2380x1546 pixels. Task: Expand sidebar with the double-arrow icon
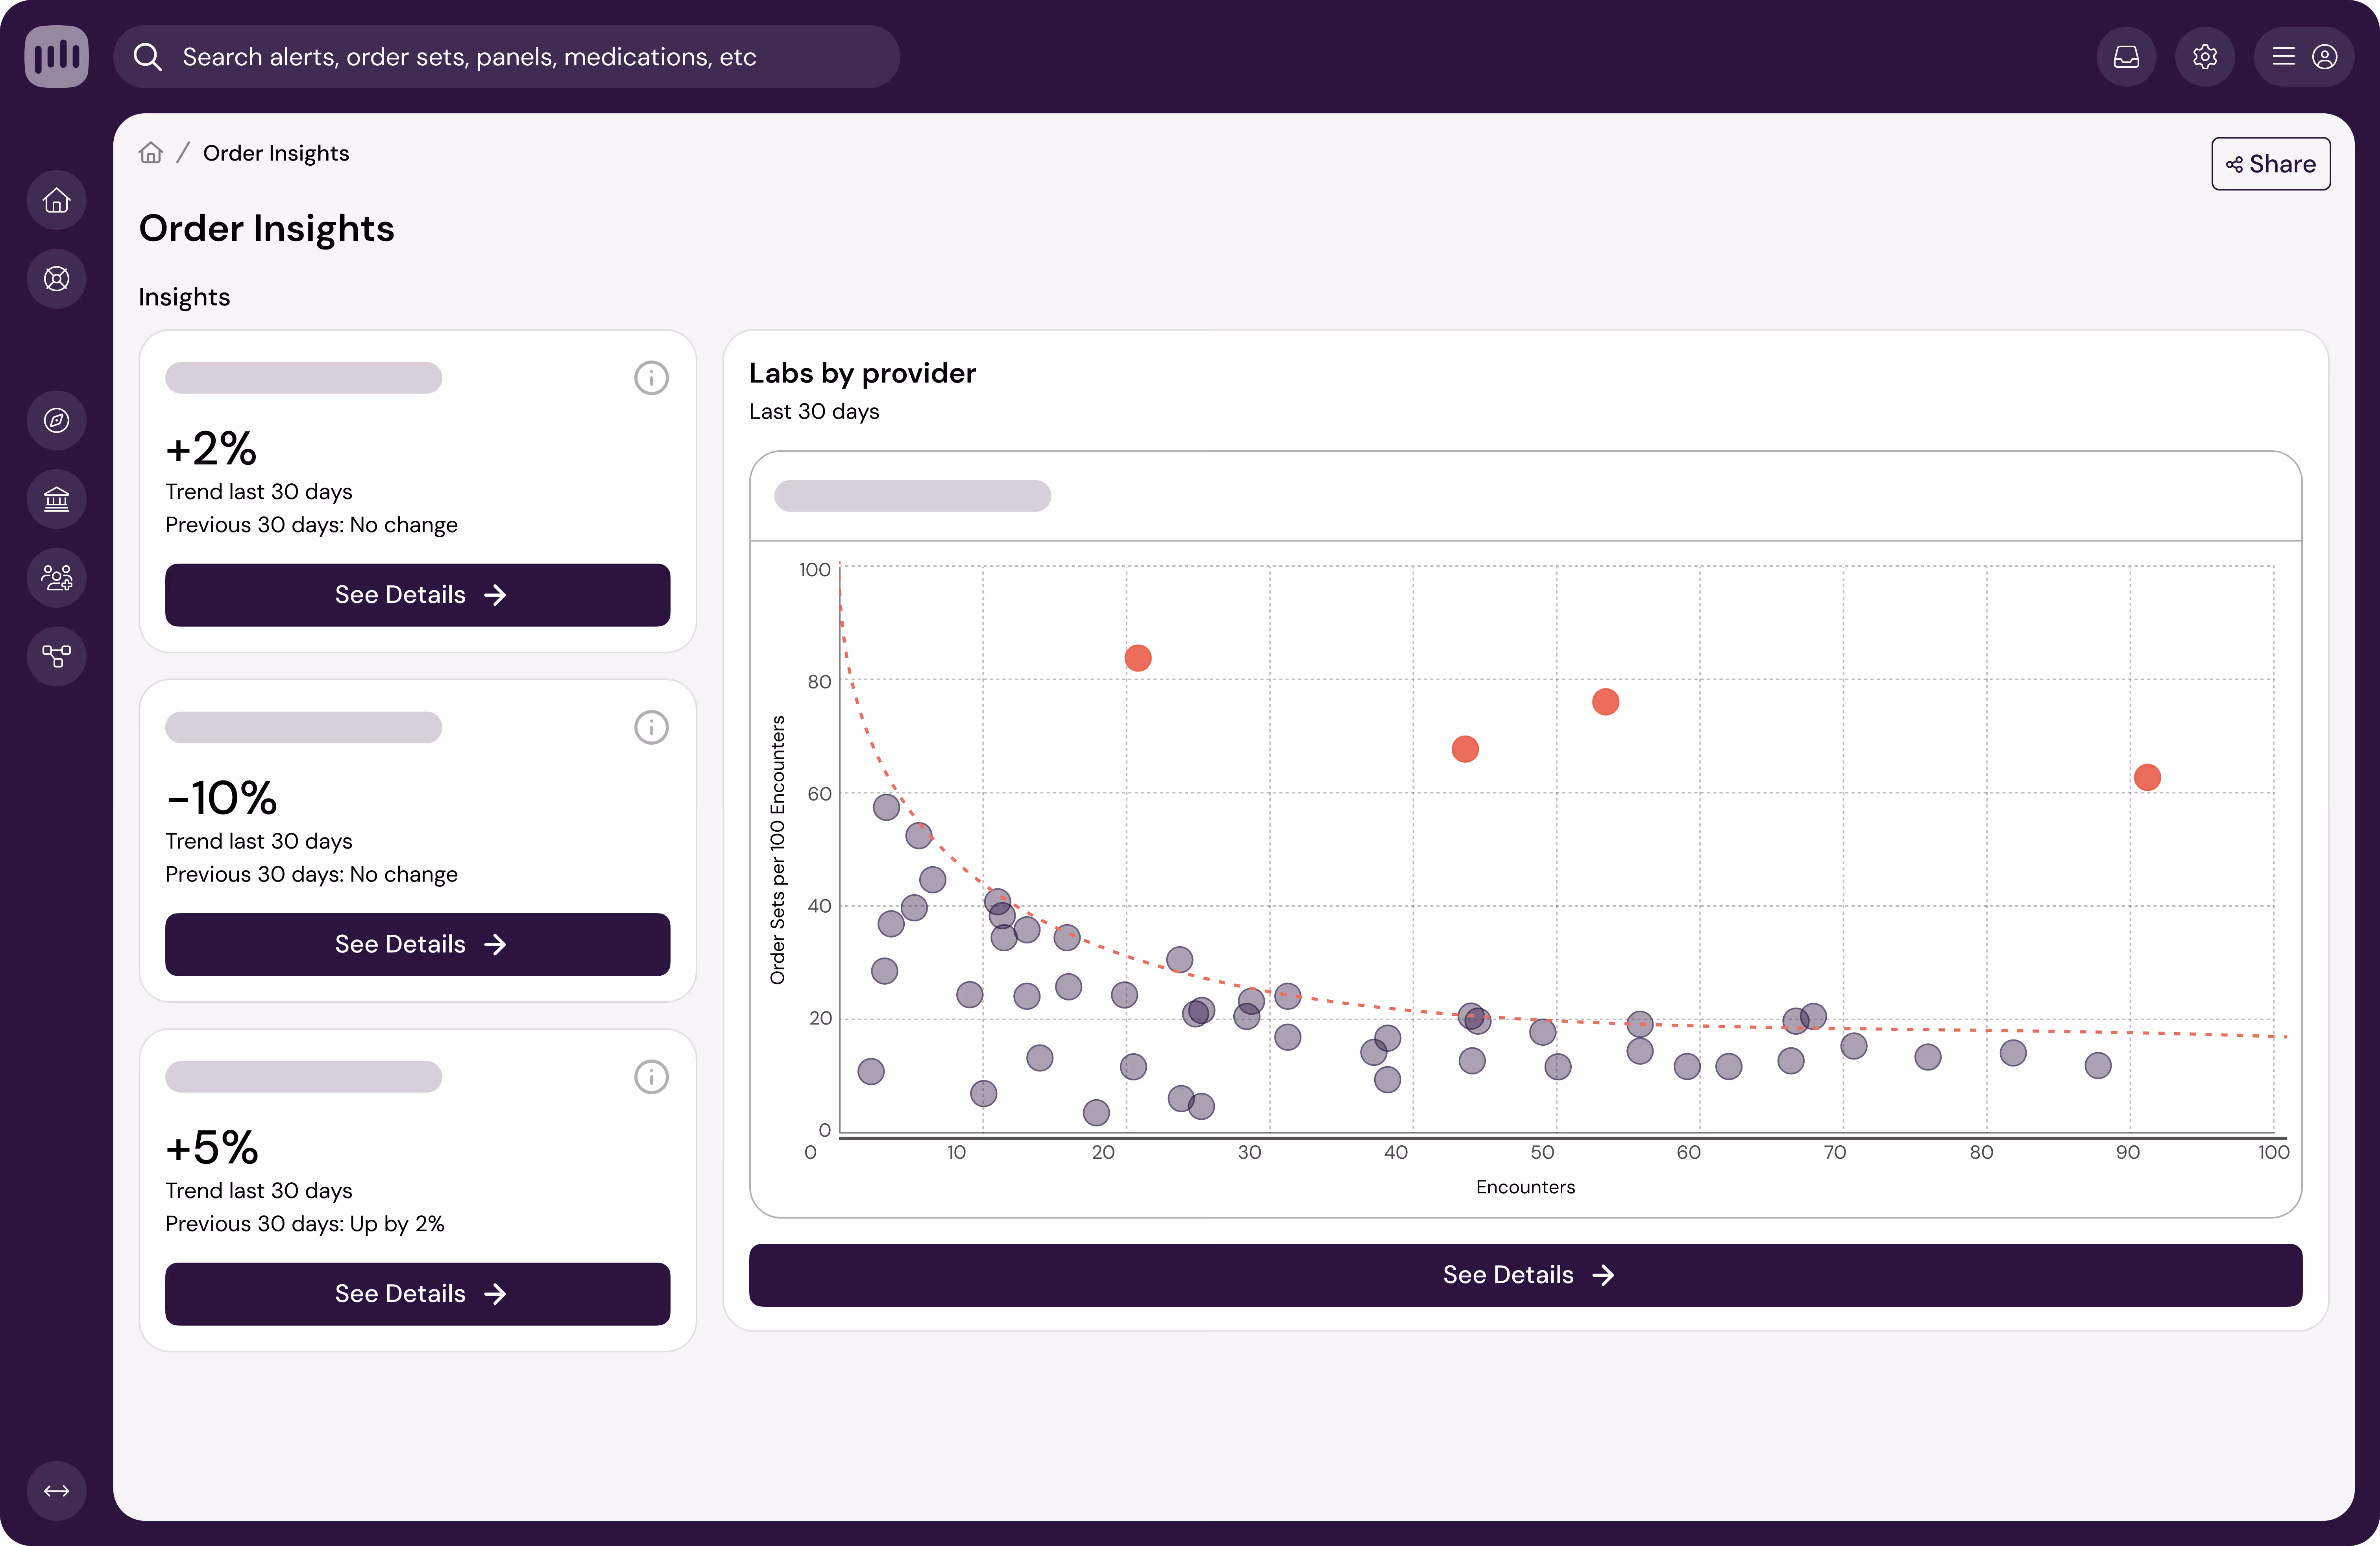point(56,1491)
